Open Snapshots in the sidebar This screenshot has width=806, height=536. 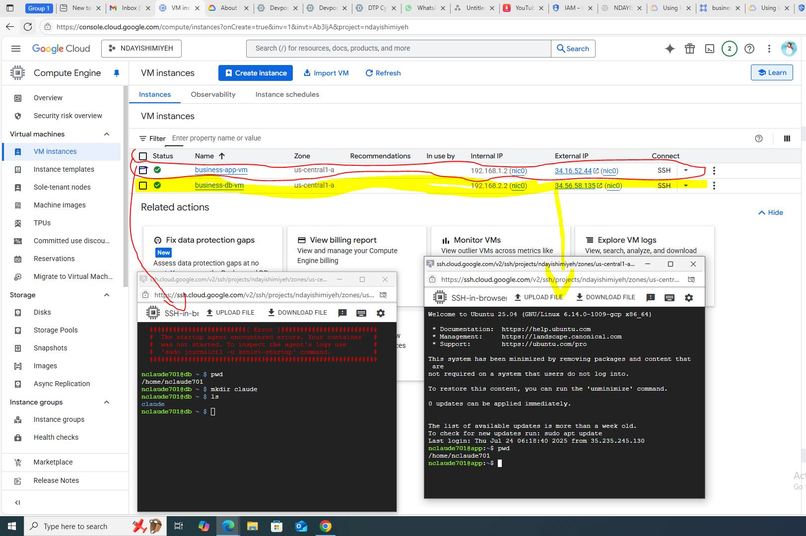[x=50, y=348]
